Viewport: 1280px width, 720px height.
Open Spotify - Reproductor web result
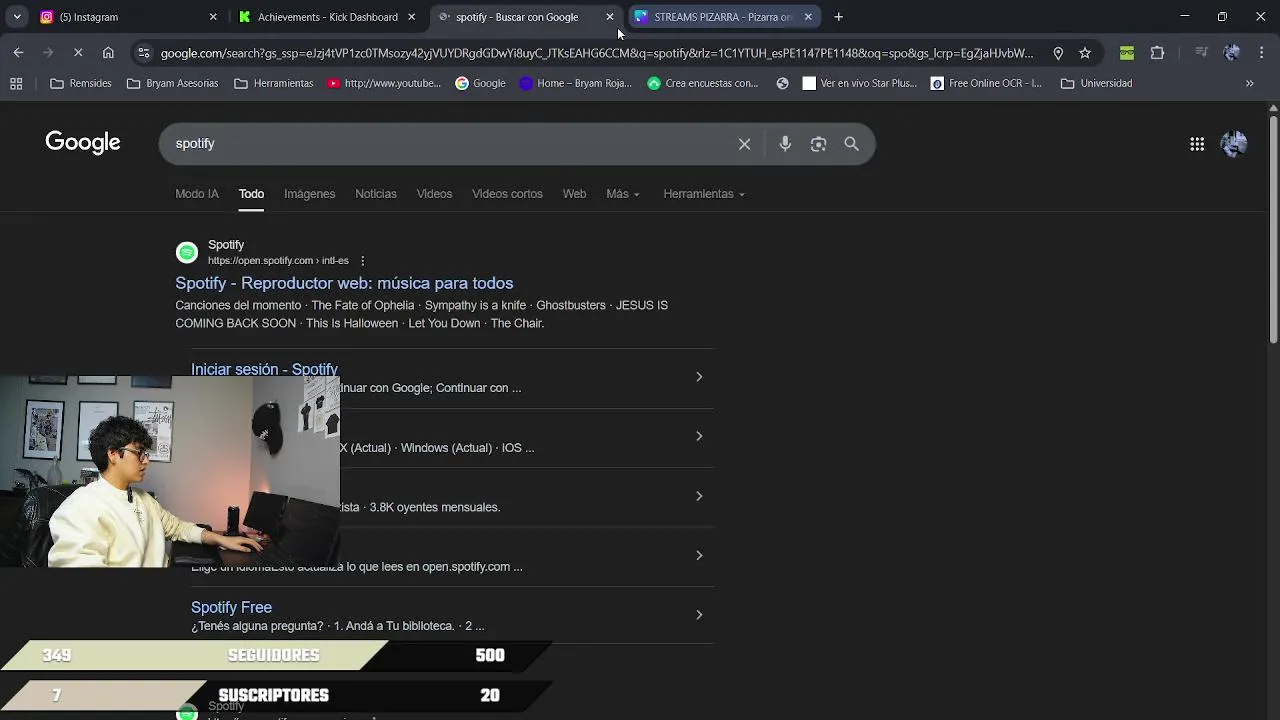click(344, 283)
